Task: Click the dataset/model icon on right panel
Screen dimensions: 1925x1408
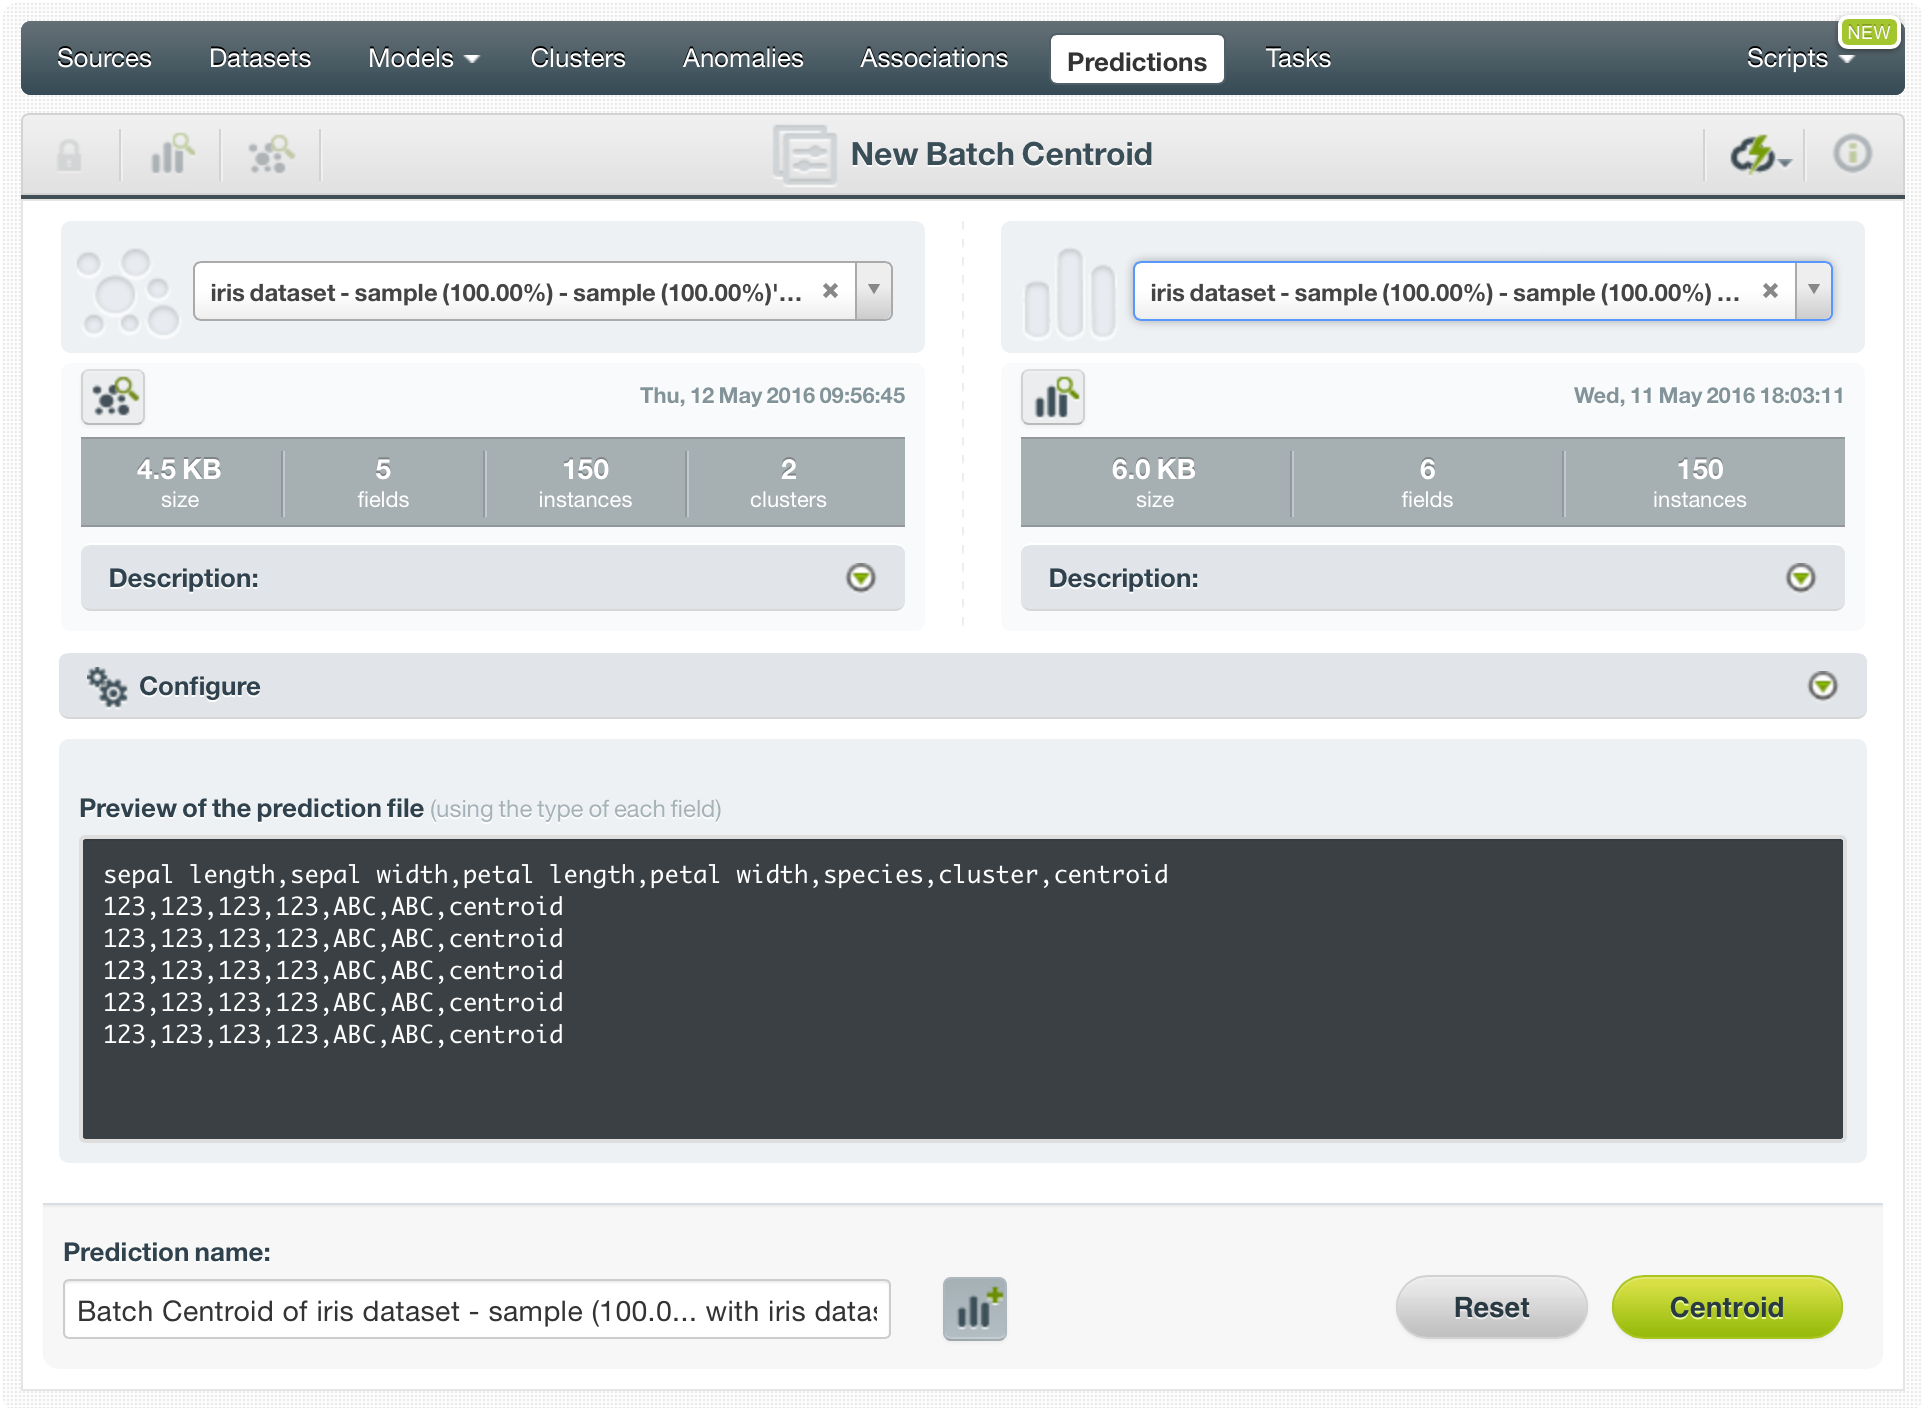Action: tap(1055, 396)
